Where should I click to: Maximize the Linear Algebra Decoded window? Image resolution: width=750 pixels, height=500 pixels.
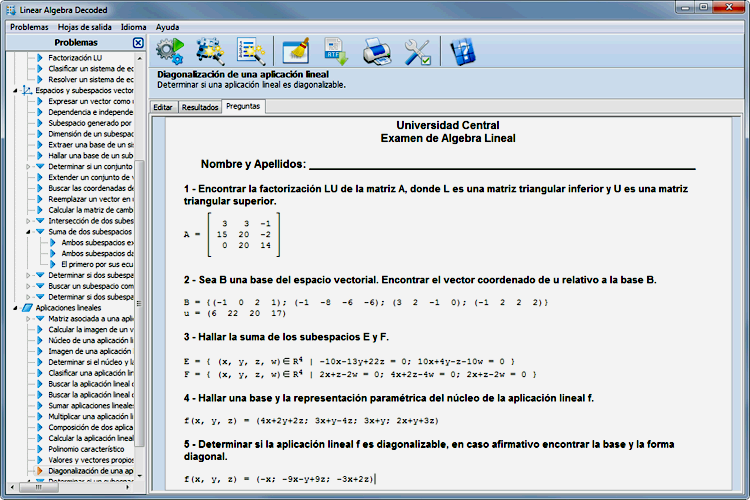(704, 7)
